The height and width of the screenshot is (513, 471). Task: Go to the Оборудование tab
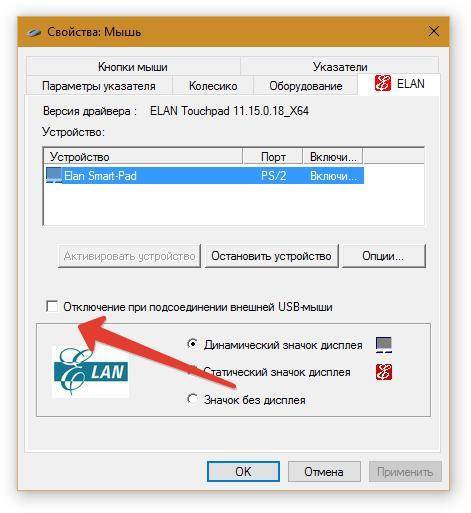306,86
